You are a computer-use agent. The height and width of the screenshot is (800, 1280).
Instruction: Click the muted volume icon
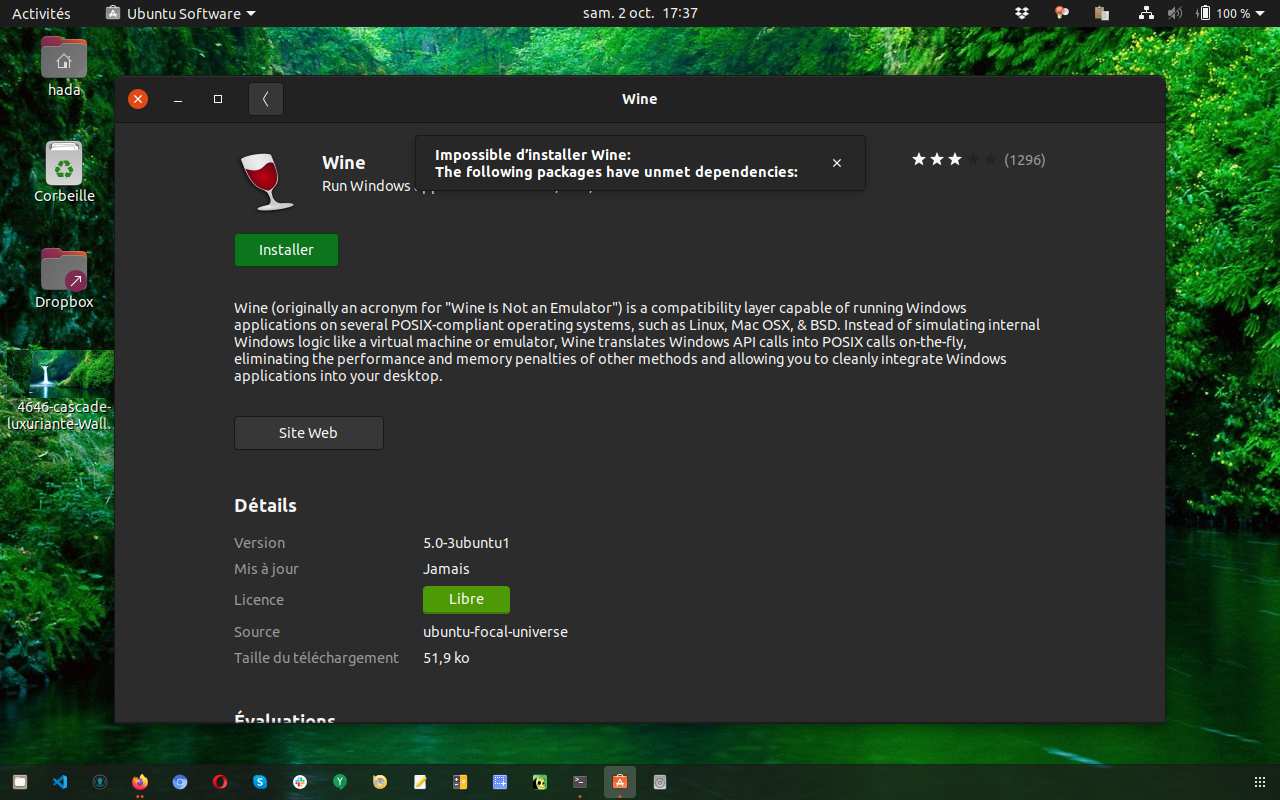(x=1175, y=13)
